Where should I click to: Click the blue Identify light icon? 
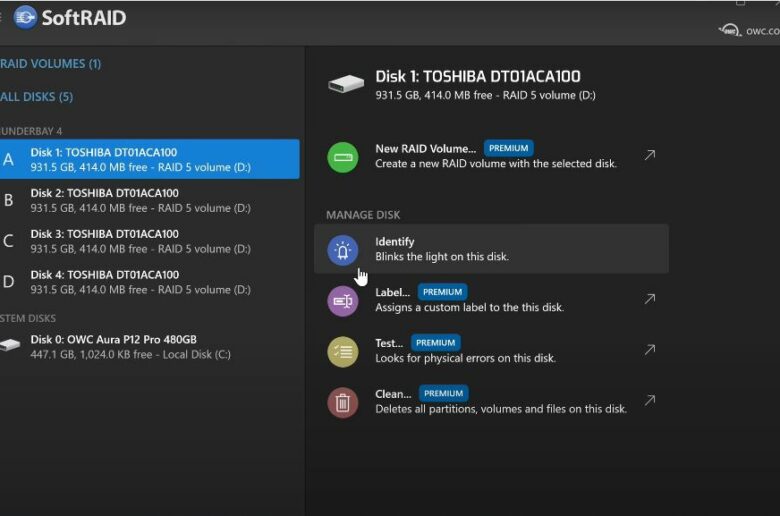coord(343,250)
